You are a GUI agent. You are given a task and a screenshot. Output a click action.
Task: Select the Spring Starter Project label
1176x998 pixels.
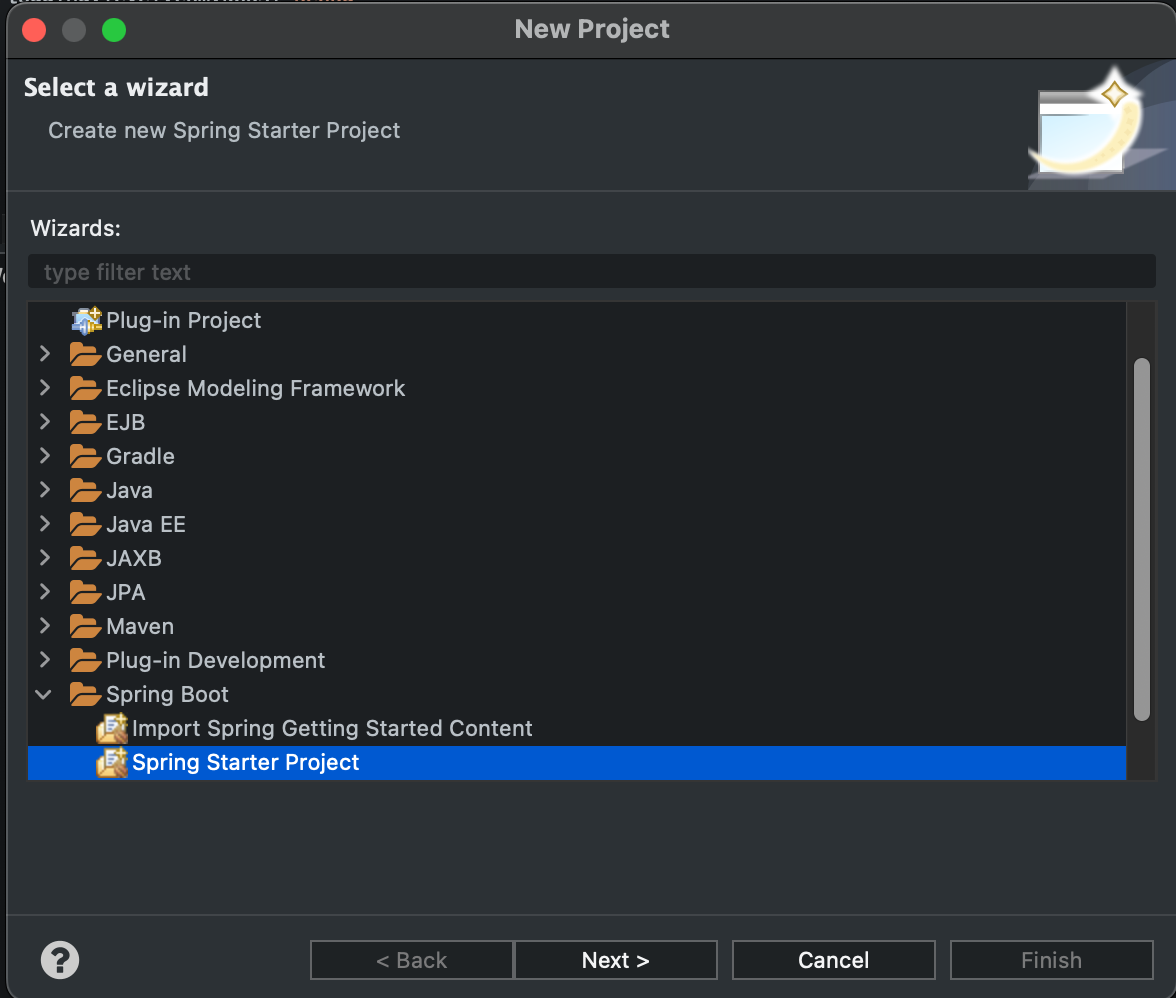(x=246, y=763)
